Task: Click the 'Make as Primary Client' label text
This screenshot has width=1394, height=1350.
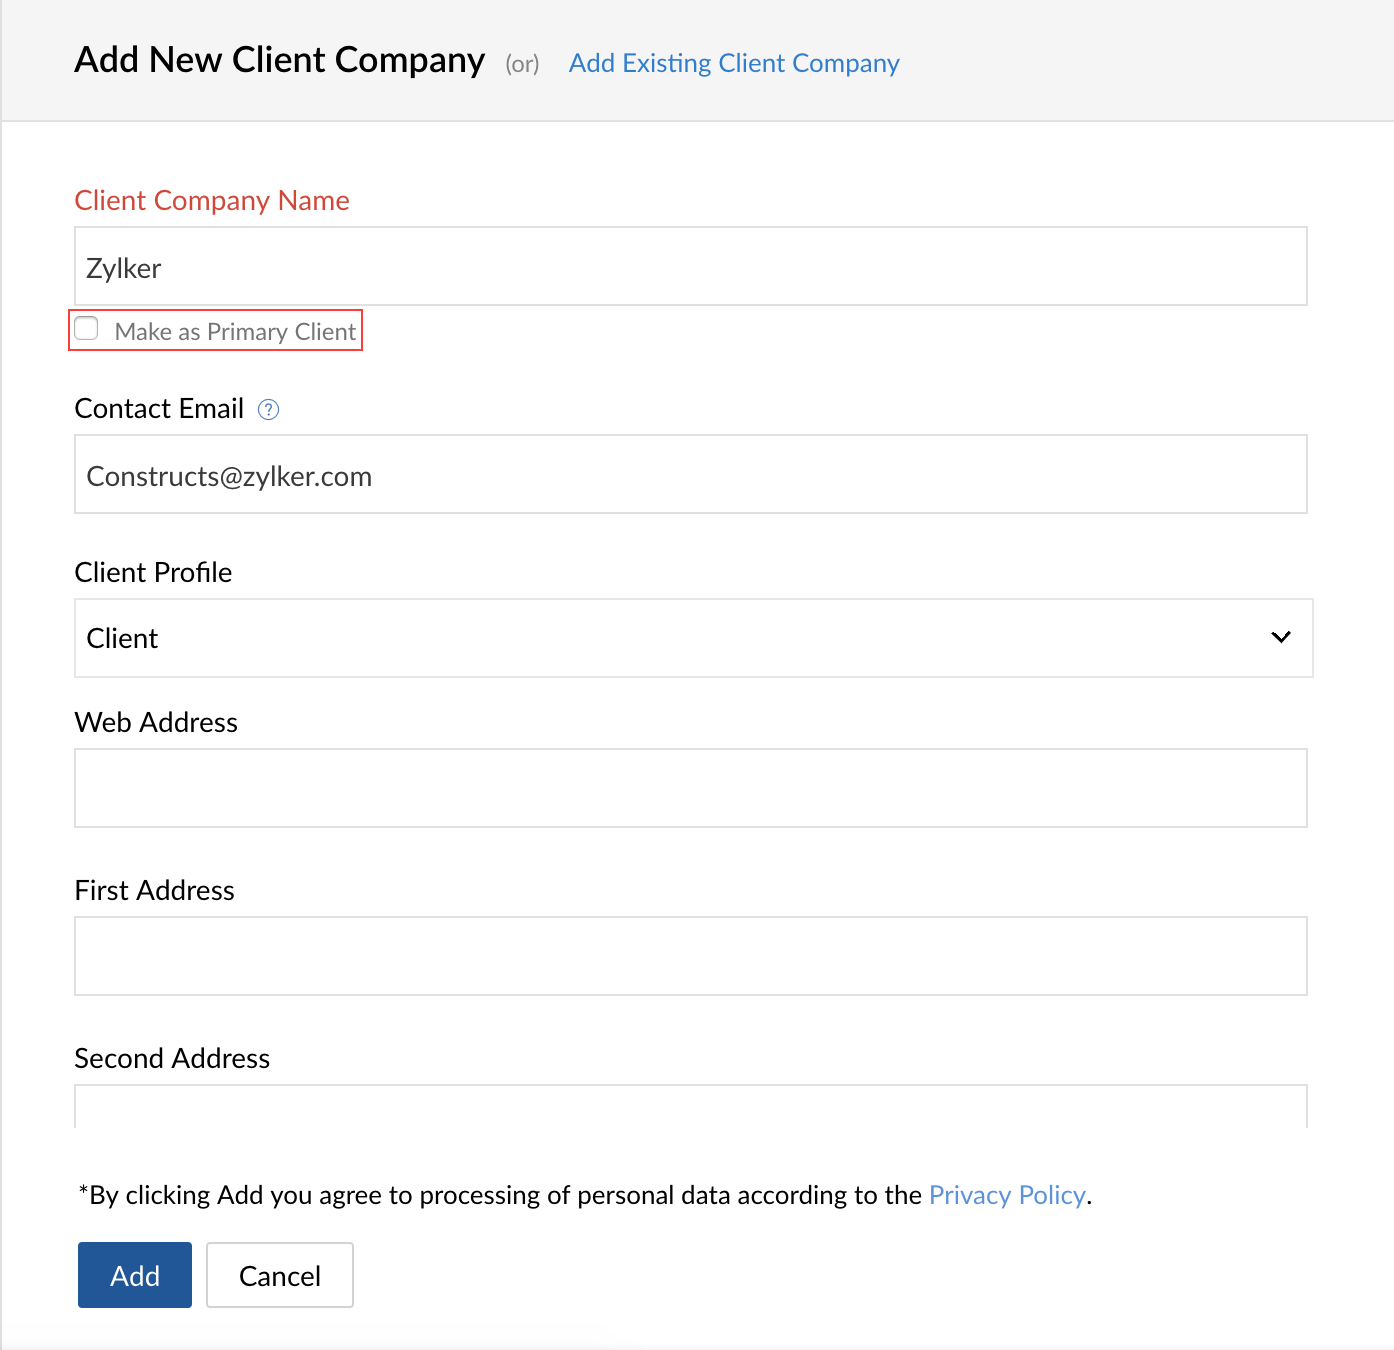Action: pyautogui.click(x=235, y=332)
